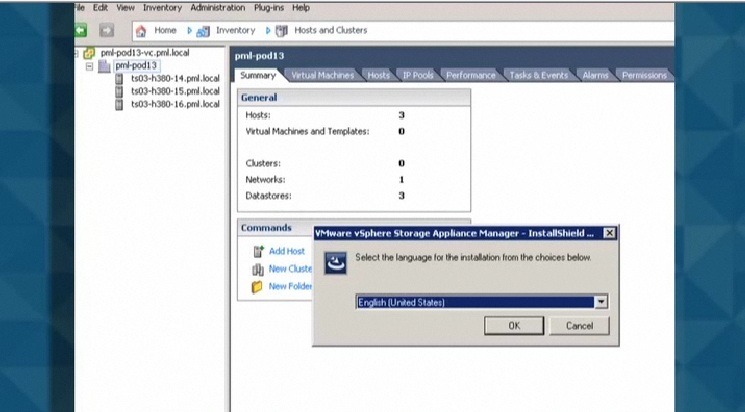Open the View menu
This screenshot has height=412, width=745.
(x=125, y=8)
